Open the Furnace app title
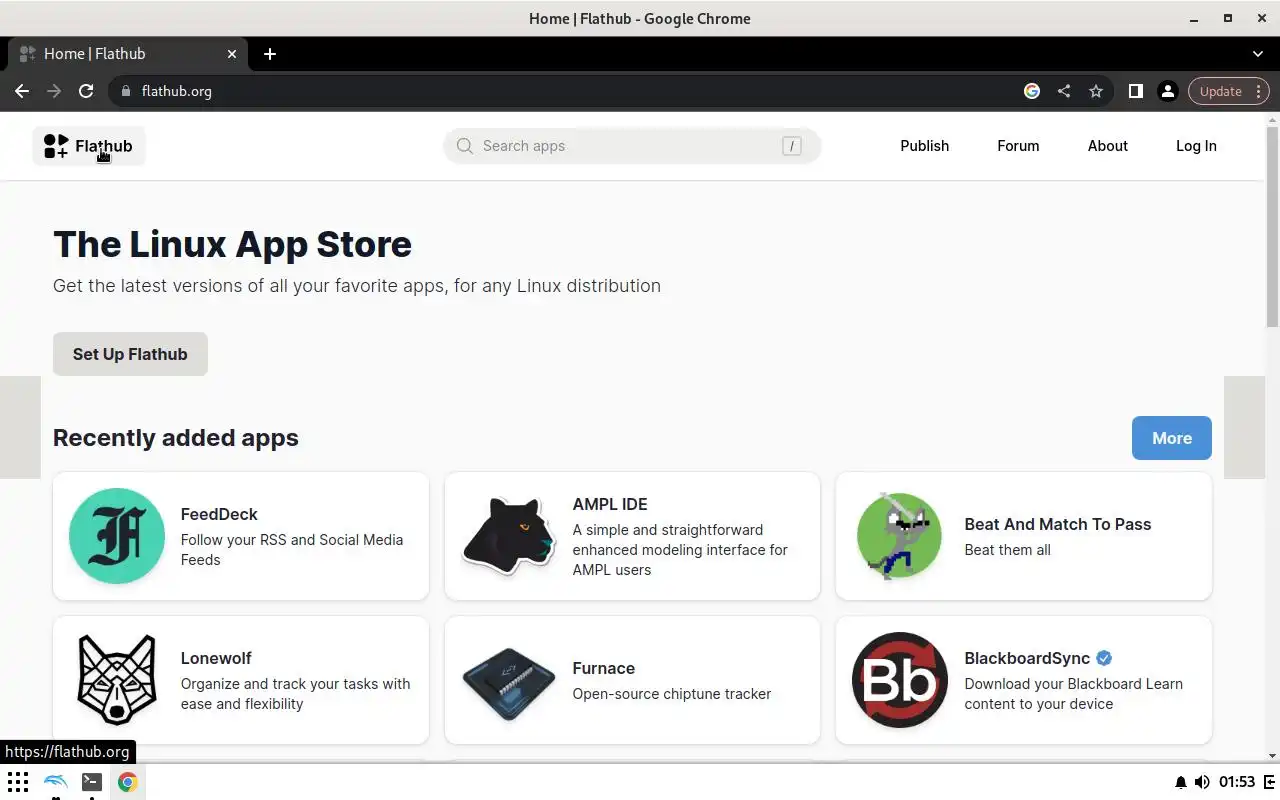This screenshot has height=800, width=1280. coord(604,668)
